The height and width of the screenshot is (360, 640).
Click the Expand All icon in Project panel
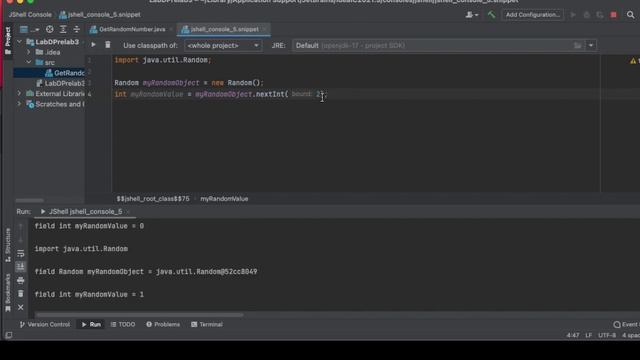pos(63,29)
